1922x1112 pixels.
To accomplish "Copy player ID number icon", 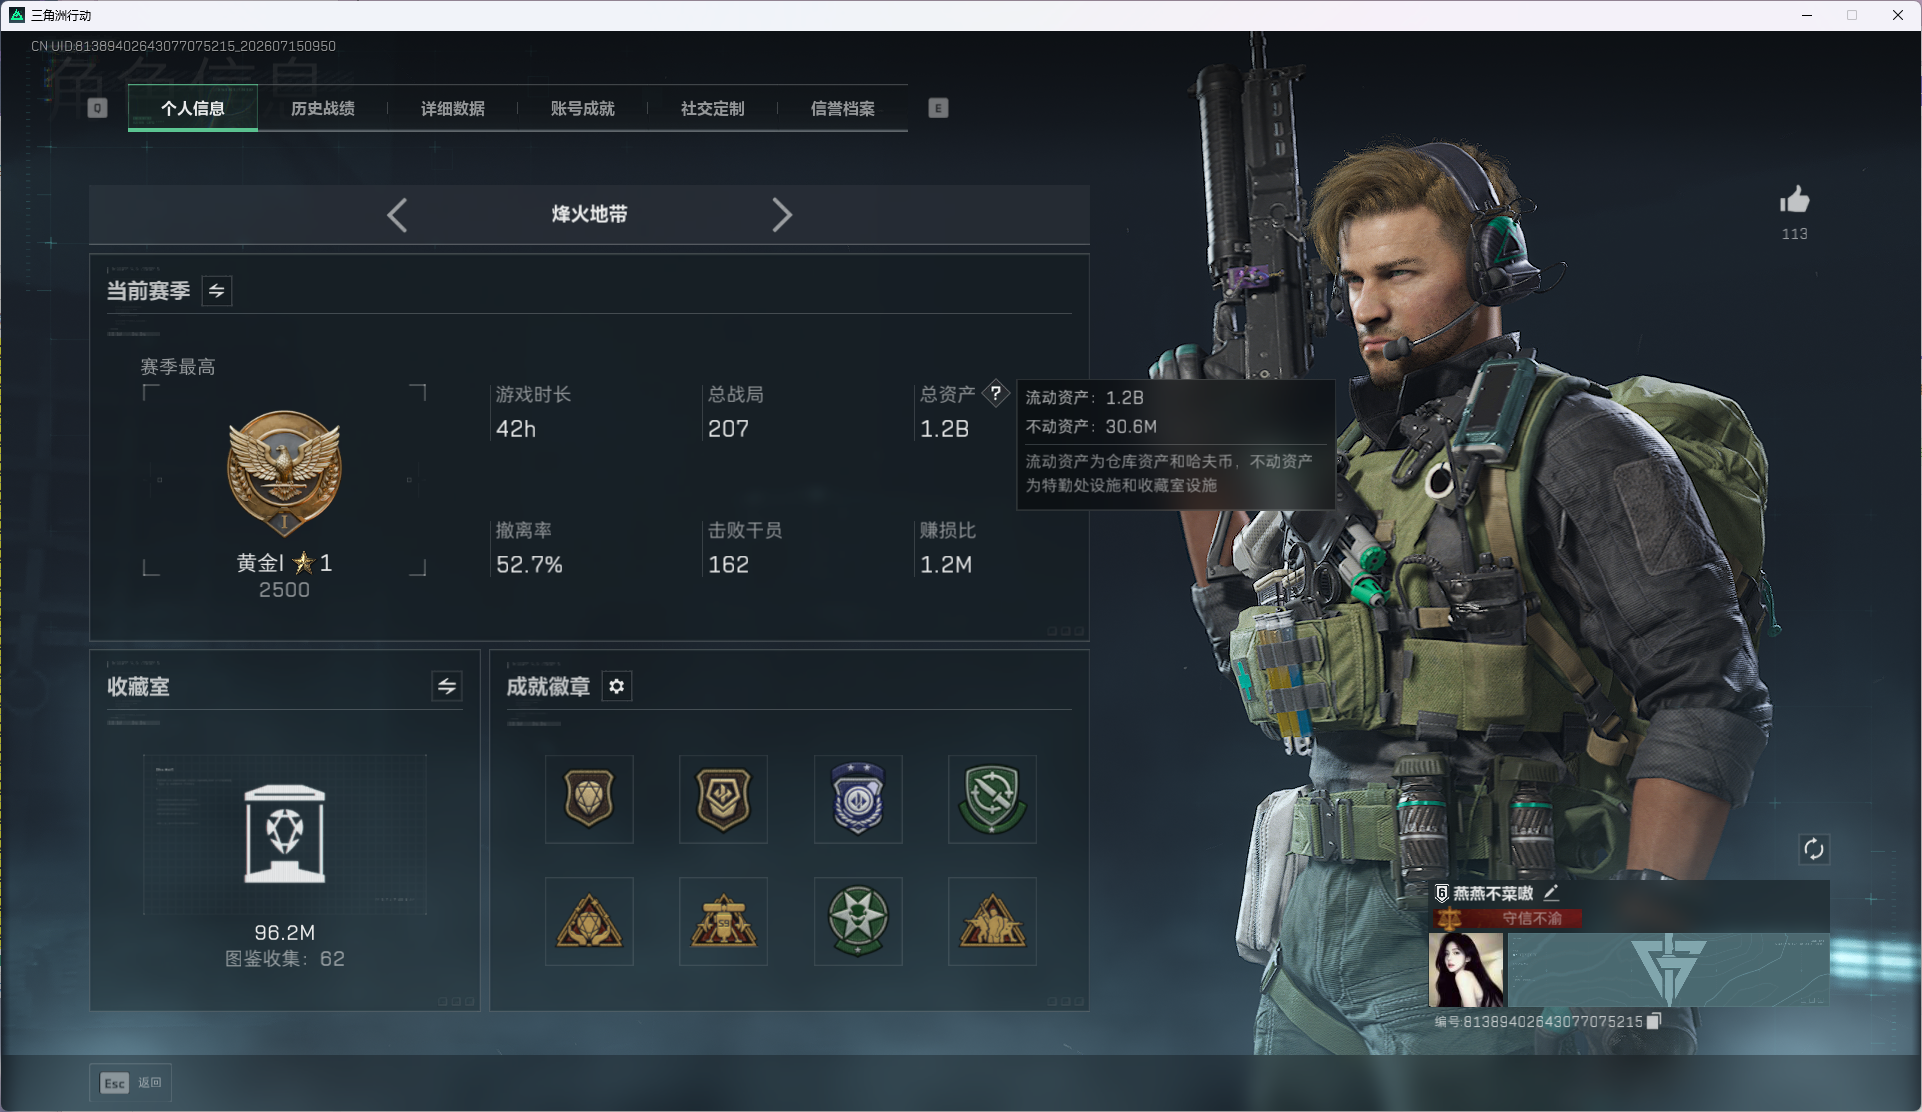I will coord(1654,1021).
